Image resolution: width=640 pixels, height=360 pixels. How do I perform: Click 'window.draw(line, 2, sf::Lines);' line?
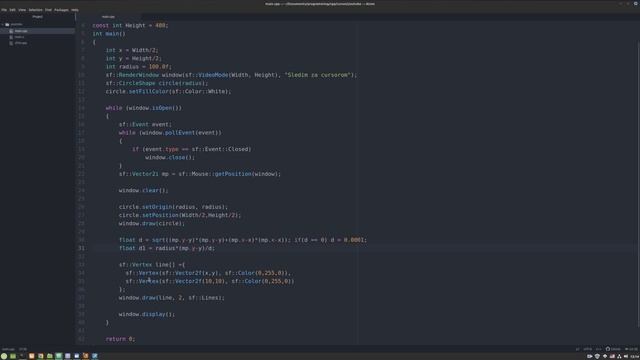point(171,298)
